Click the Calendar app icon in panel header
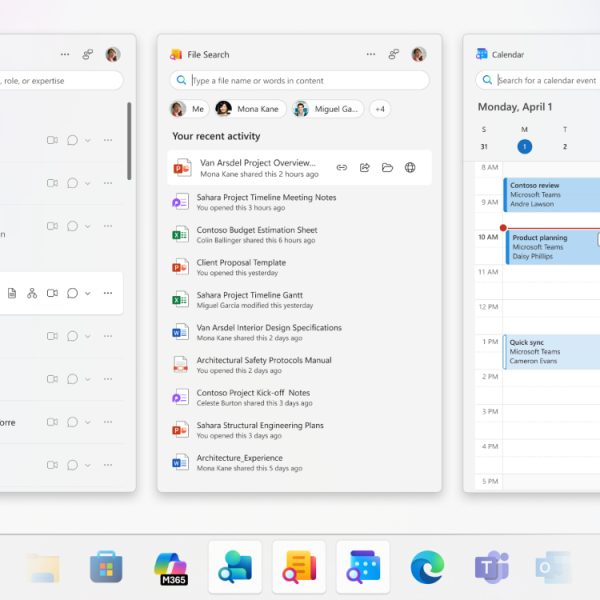The width and height of the screenshot is (600, 600). coord(481,54)
